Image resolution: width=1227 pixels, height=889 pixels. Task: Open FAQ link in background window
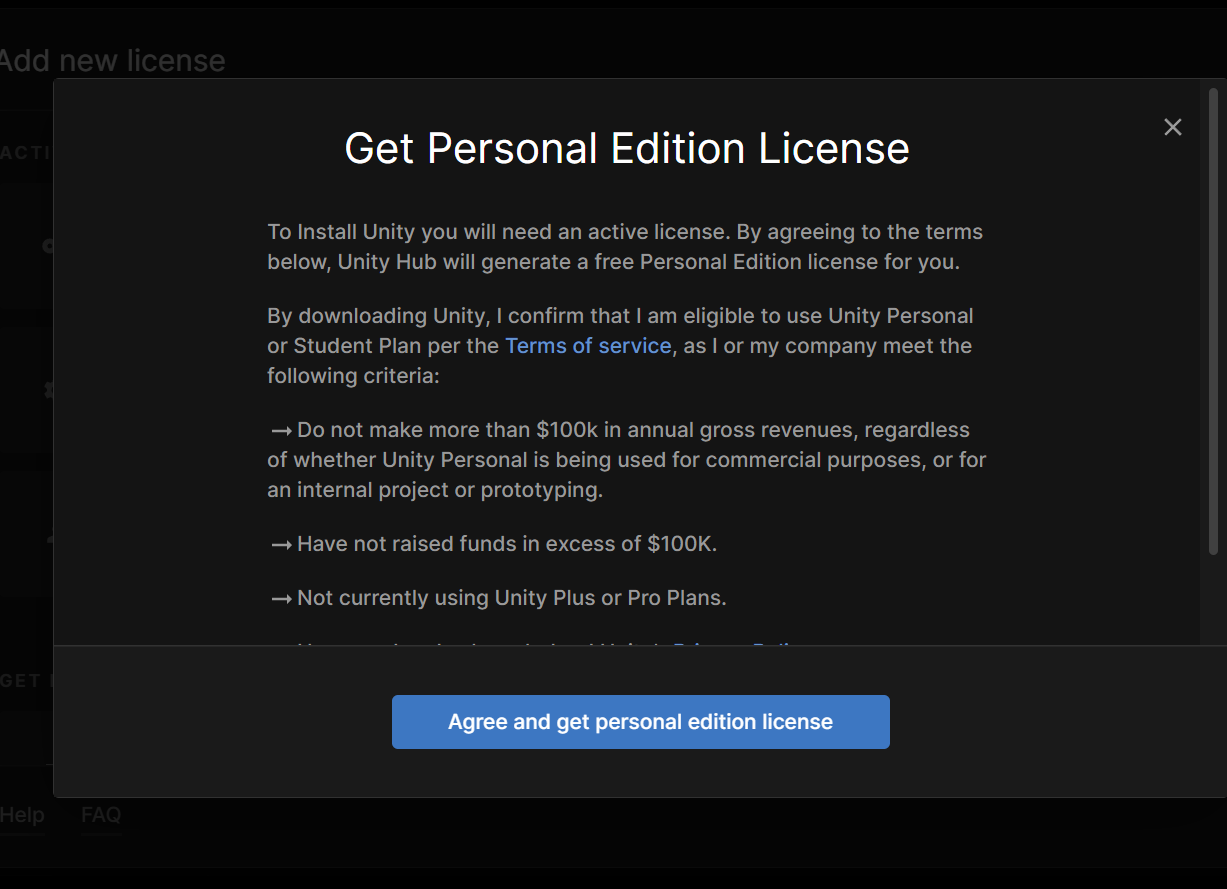pyautogui.click(x=101, y=815)
